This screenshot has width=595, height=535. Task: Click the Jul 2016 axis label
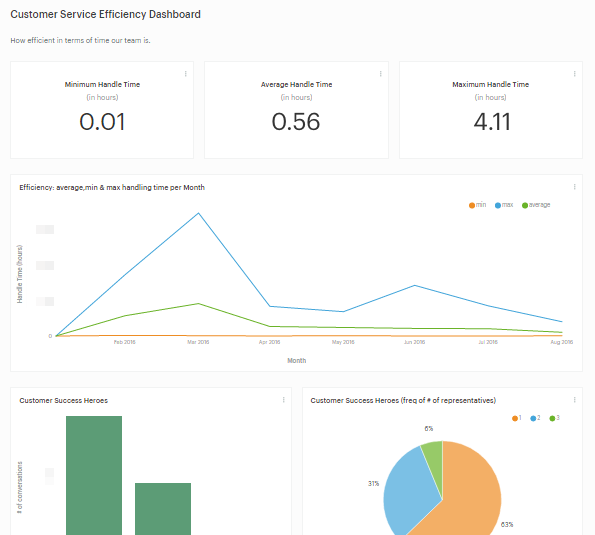tap(488, 342)
